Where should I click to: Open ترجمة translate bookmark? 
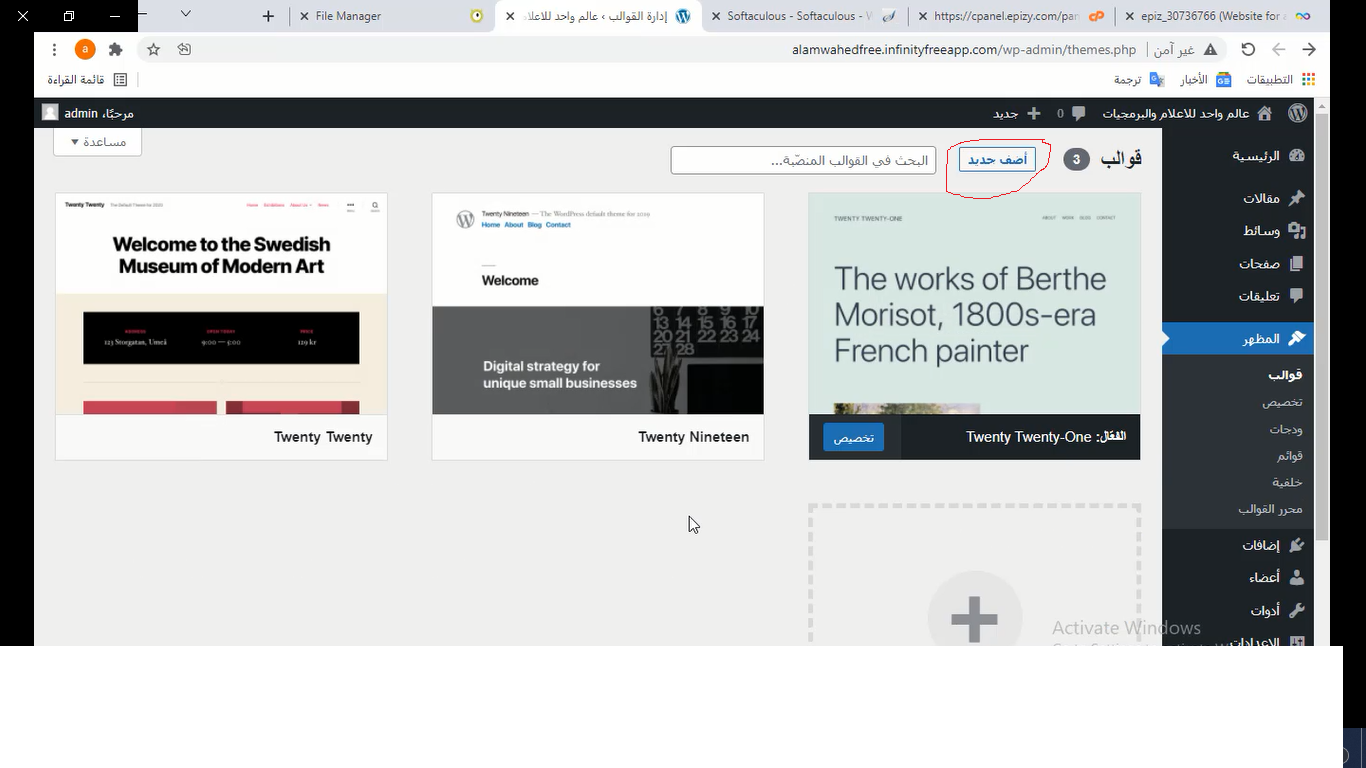click(x=1139, y=79)
